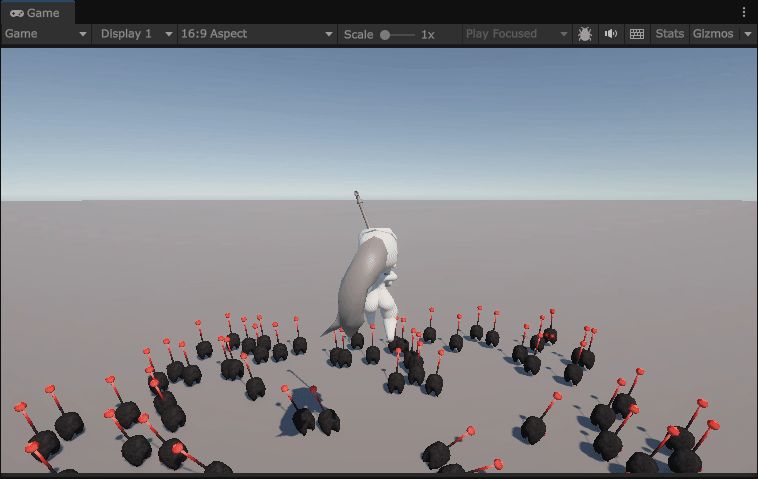Toggle the keyboard shortcuts icon
758x479 pixels.
pos(637,34)
